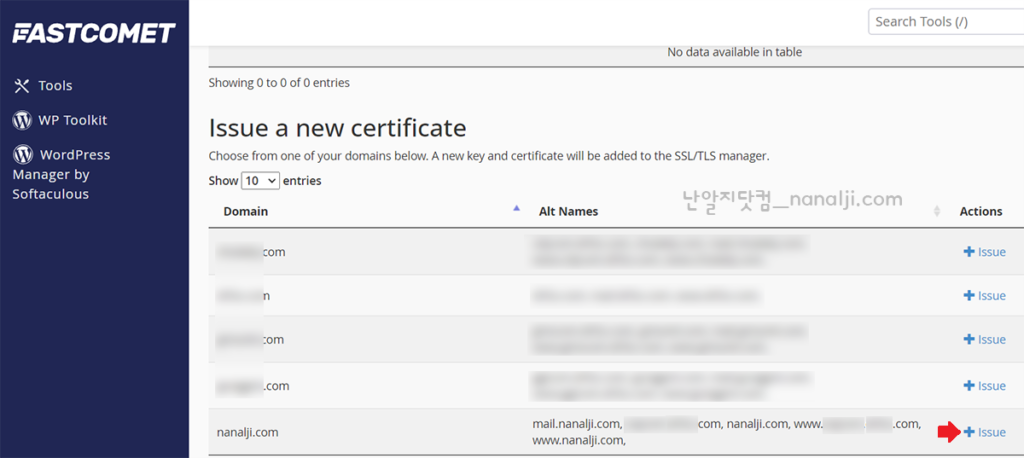Select the nanalji.com domain cell
Viewport: 1024px width, 458px height.
(247, 432)
